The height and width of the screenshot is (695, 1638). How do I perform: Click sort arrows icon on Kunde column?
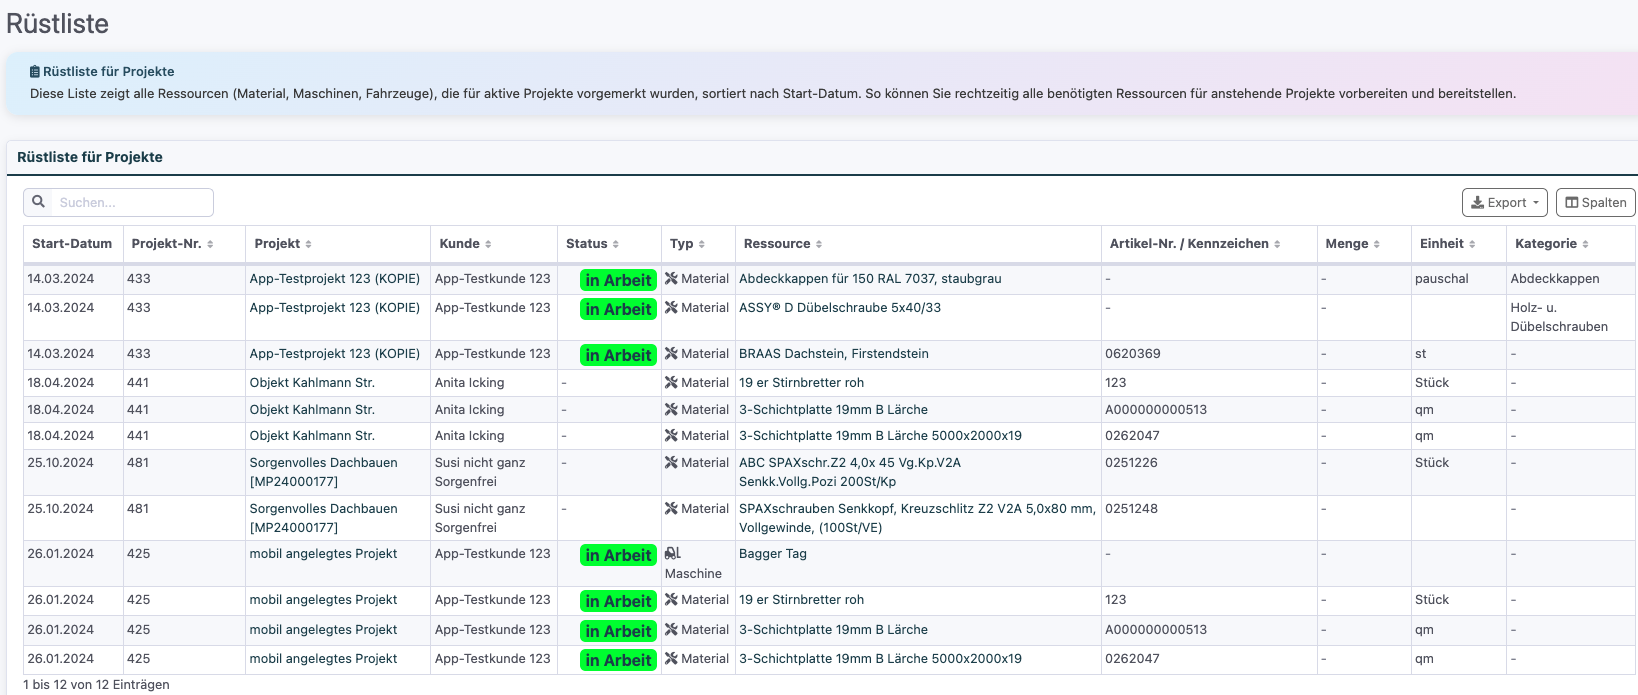[x=488, y=244]
